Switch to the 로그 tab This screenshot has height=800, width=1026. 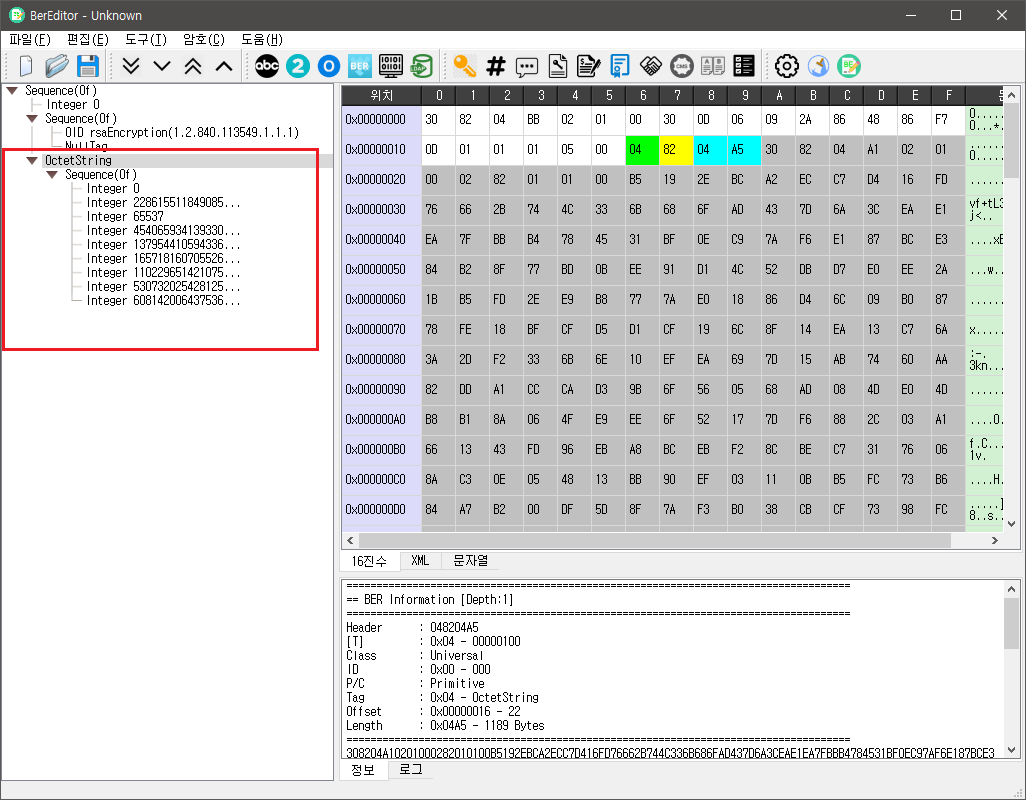coord(411,770)
